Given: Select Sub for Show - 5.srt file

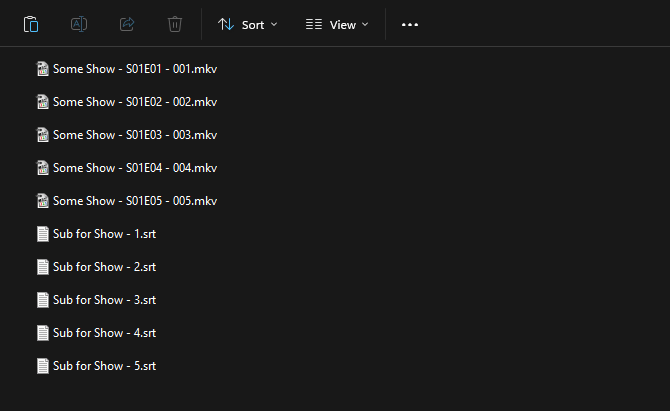Looking at the screenshot, I should tap(104, 366).
